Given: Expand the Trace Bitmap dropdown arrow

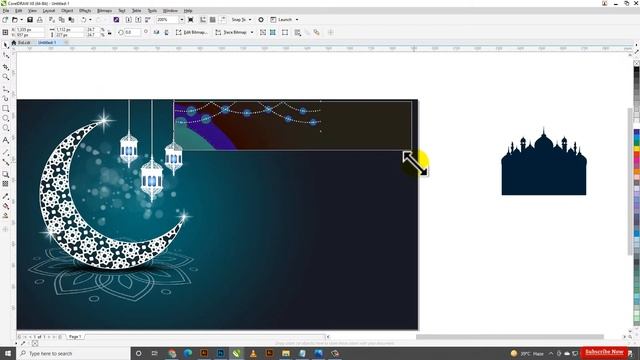Looking at the screenshot, I should (x=252, y=32).
